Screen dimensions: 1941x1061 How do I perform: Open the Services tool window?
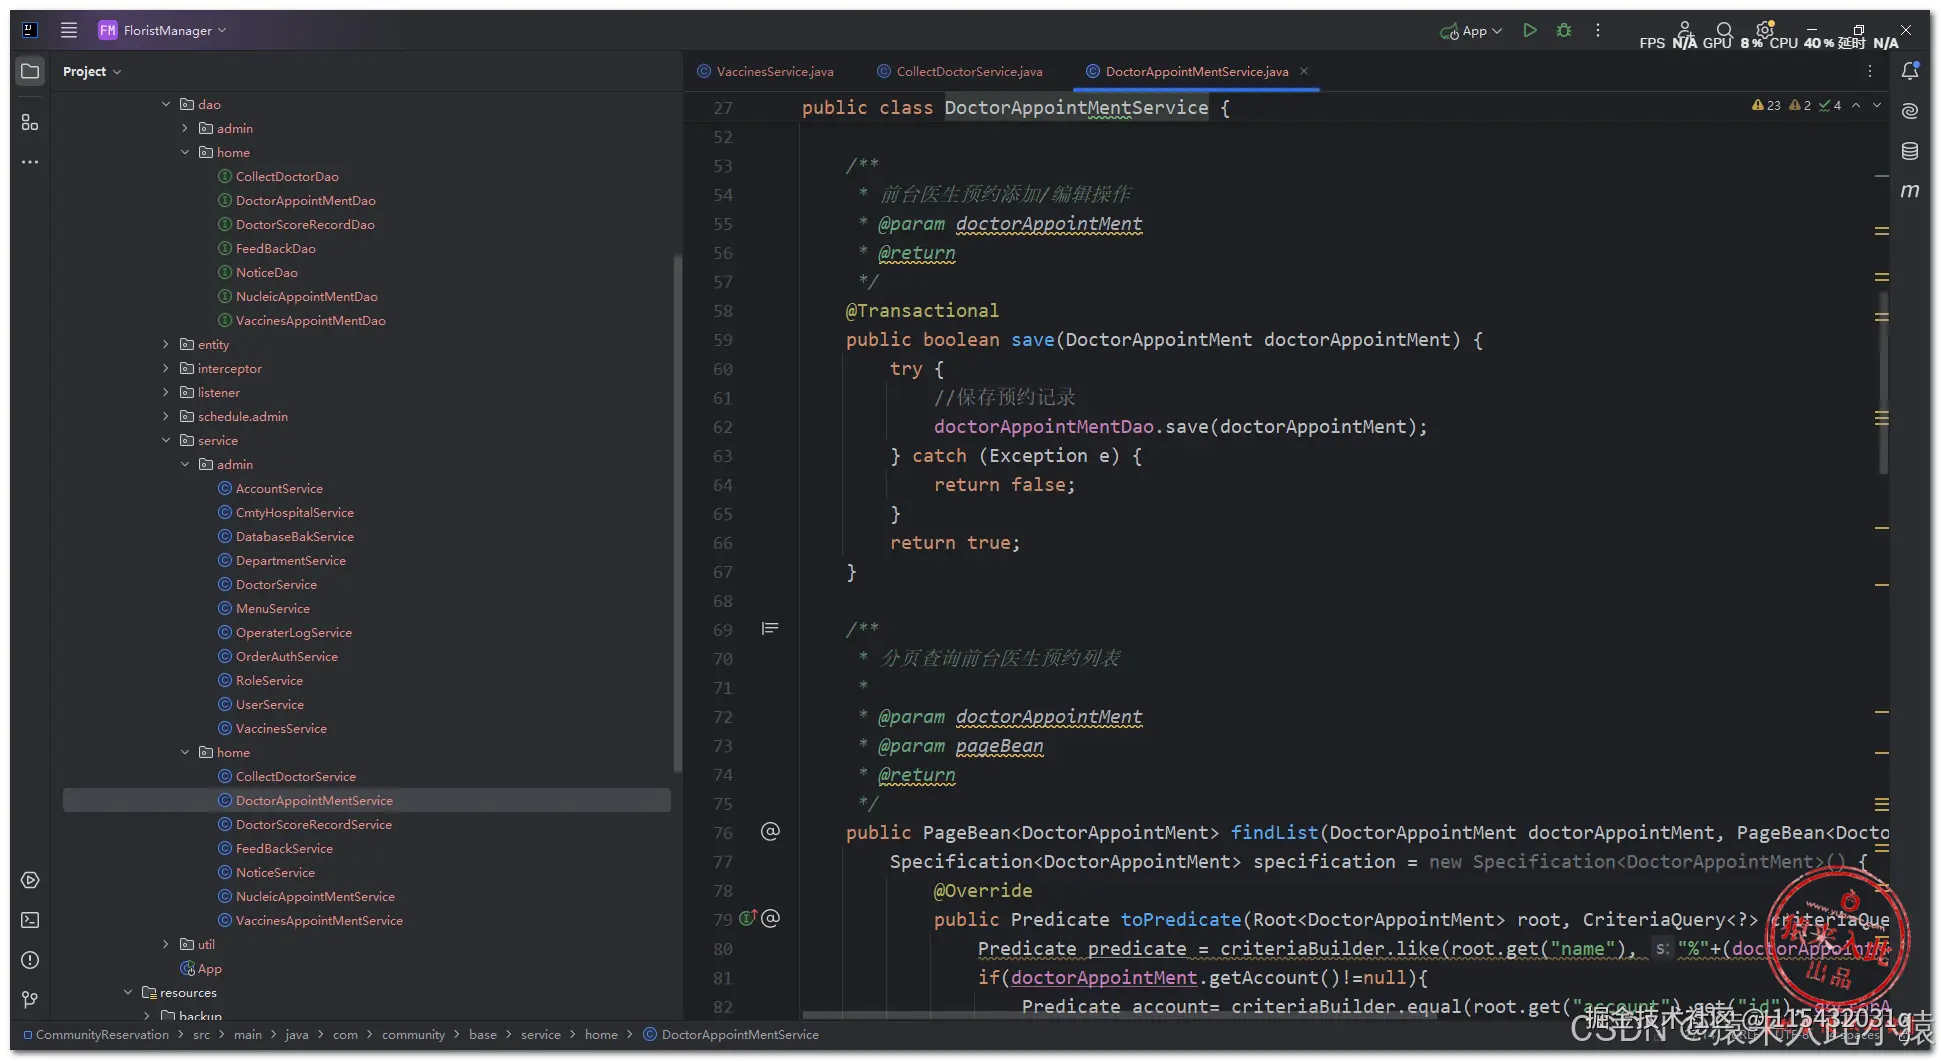[x=30, y=880]
